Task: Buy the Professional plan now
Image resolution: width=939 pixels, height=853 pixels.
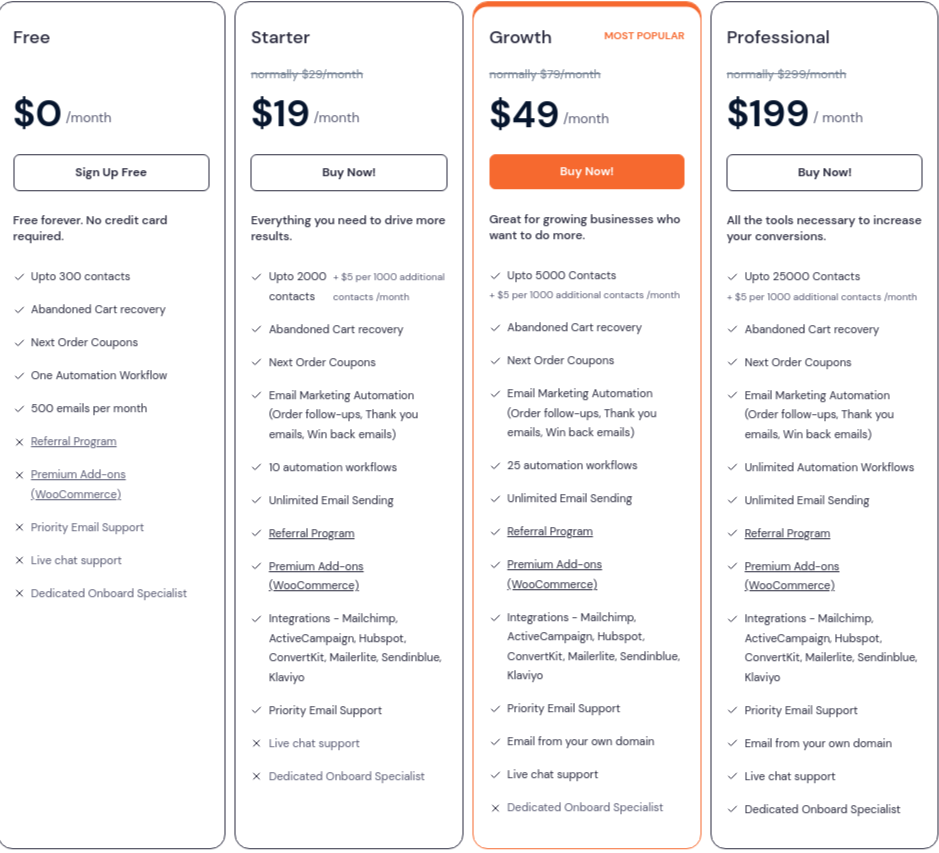Action: click(x=824, y=173)
